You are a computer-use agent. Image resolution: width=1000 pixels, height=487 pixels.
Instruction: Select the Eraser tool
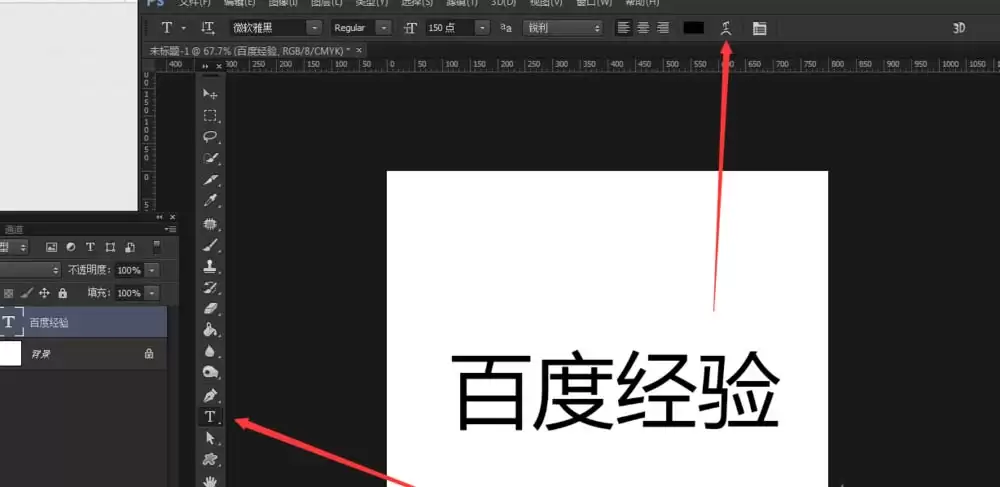click(210, 309)
